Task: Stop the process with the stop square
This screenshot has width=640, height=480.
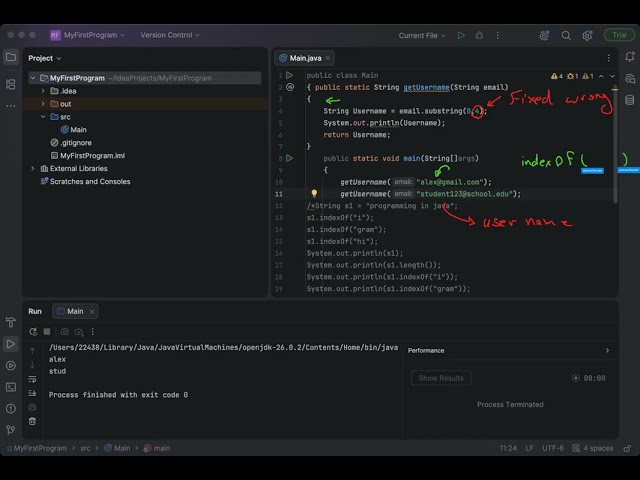Action: pos(47,332)
